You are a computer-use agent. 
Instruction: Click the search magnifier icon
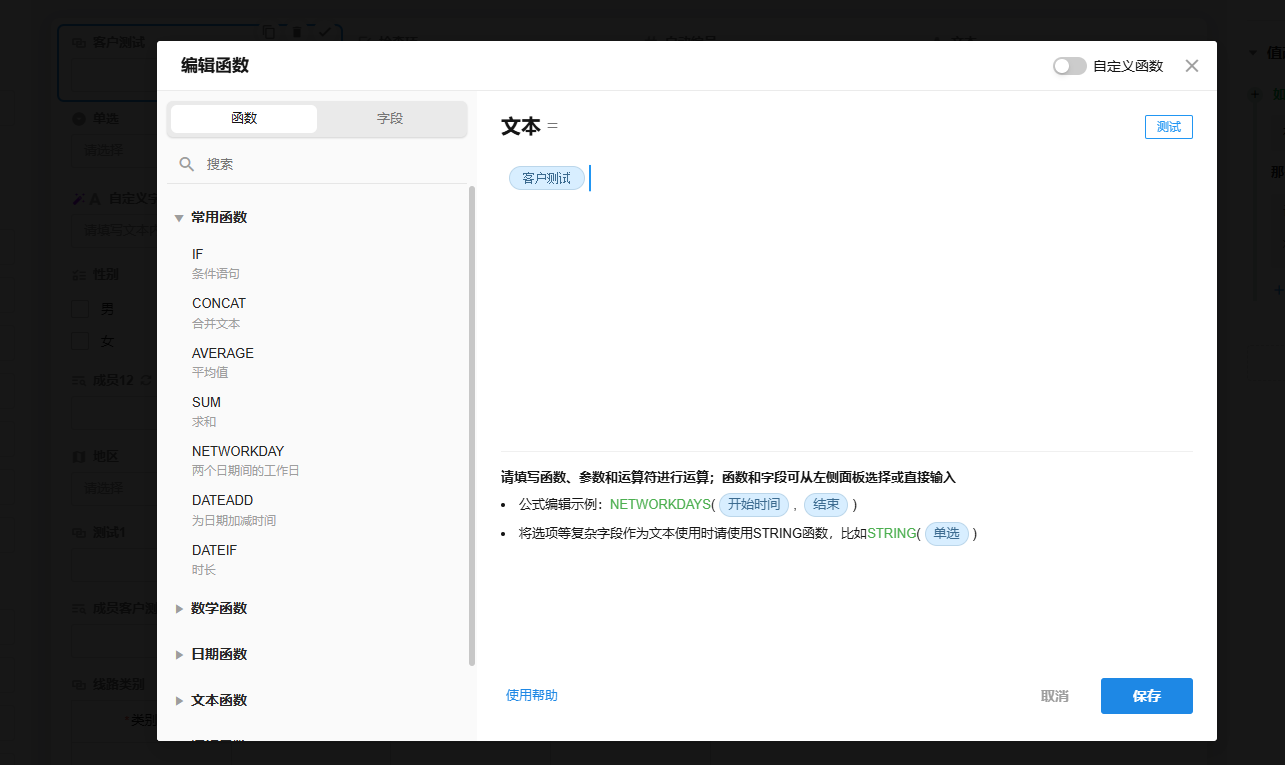click(x=186, y=164)
